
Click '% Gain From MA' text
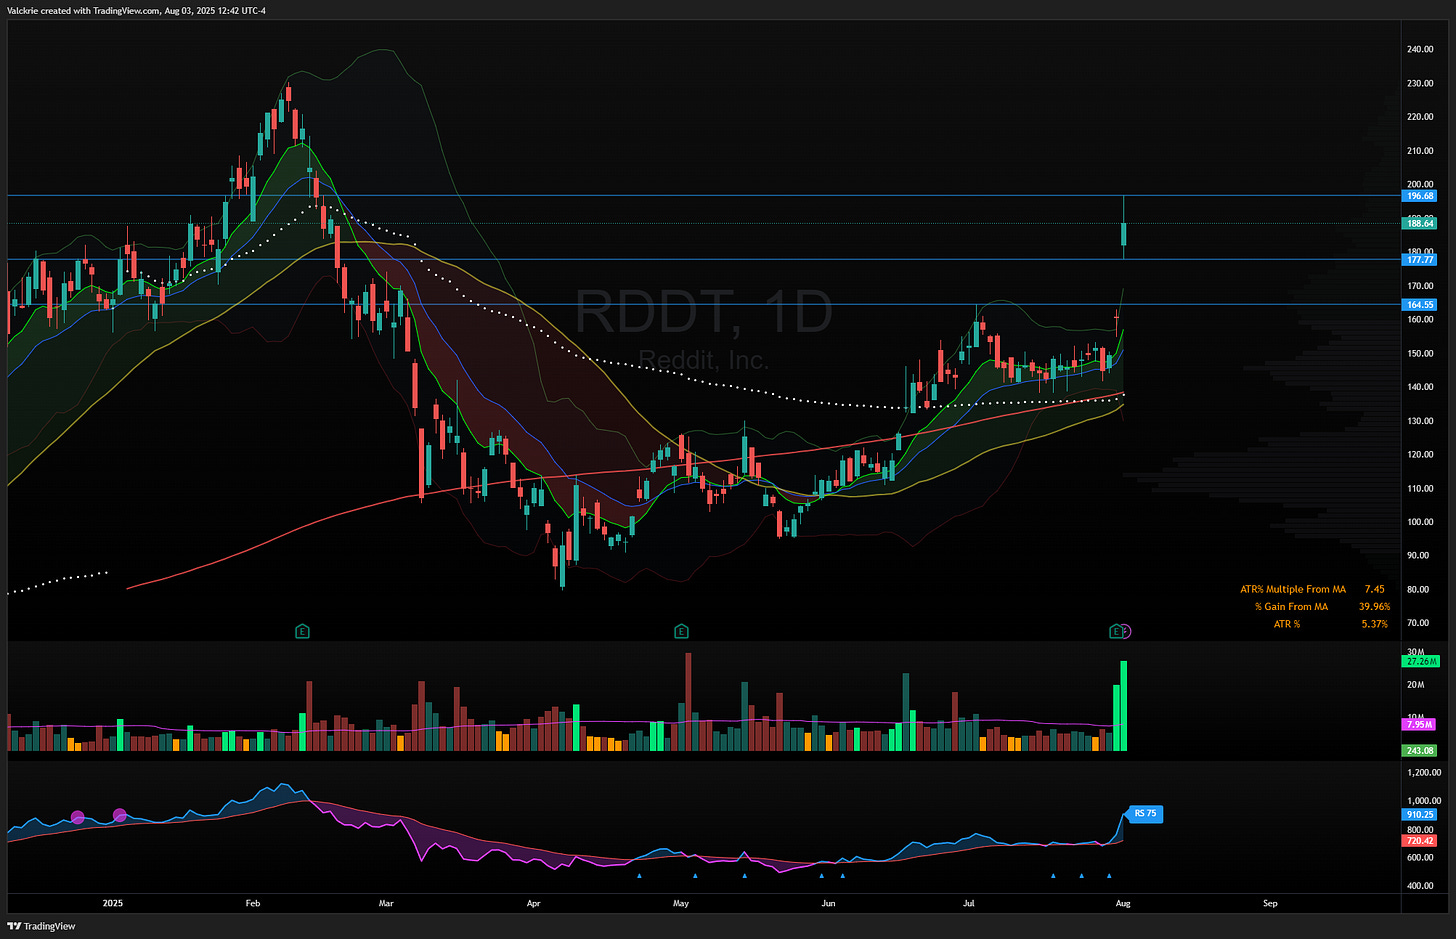pos(1292,607)
